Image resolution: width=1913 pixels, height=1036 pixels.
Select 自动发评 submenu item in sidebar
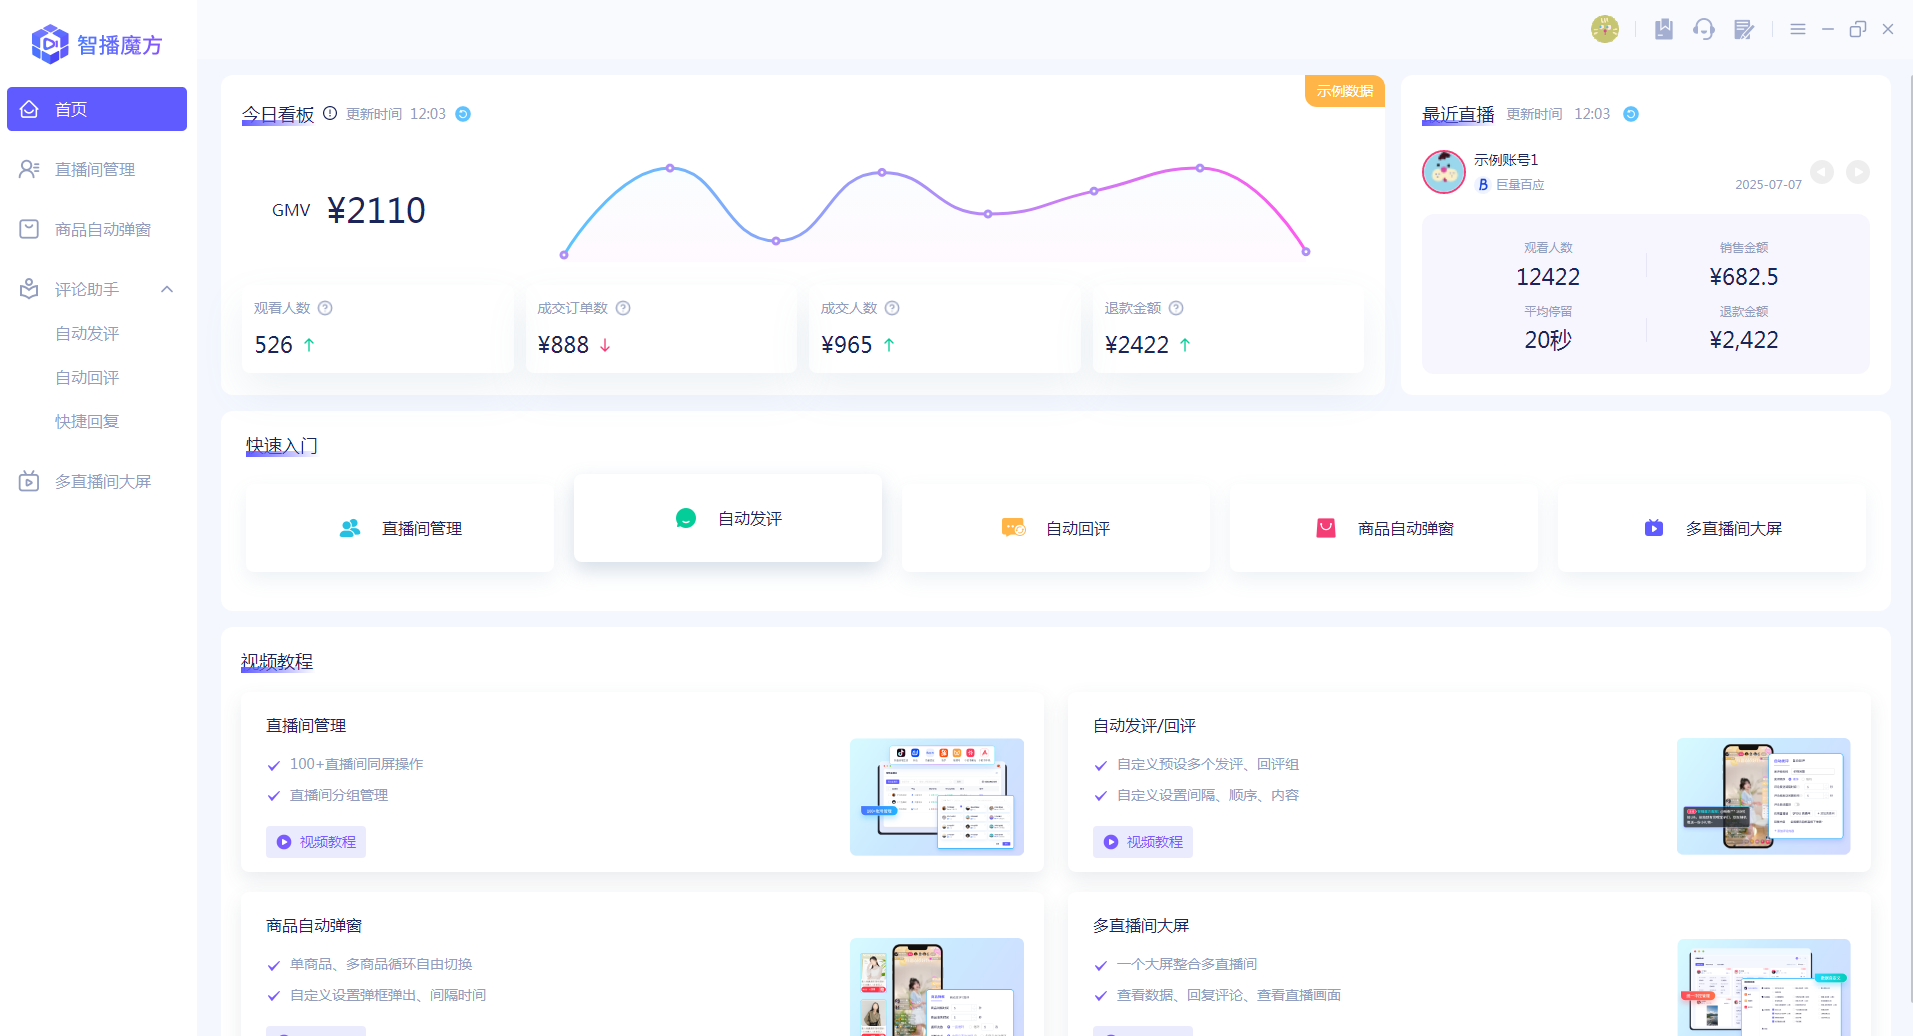87,333
